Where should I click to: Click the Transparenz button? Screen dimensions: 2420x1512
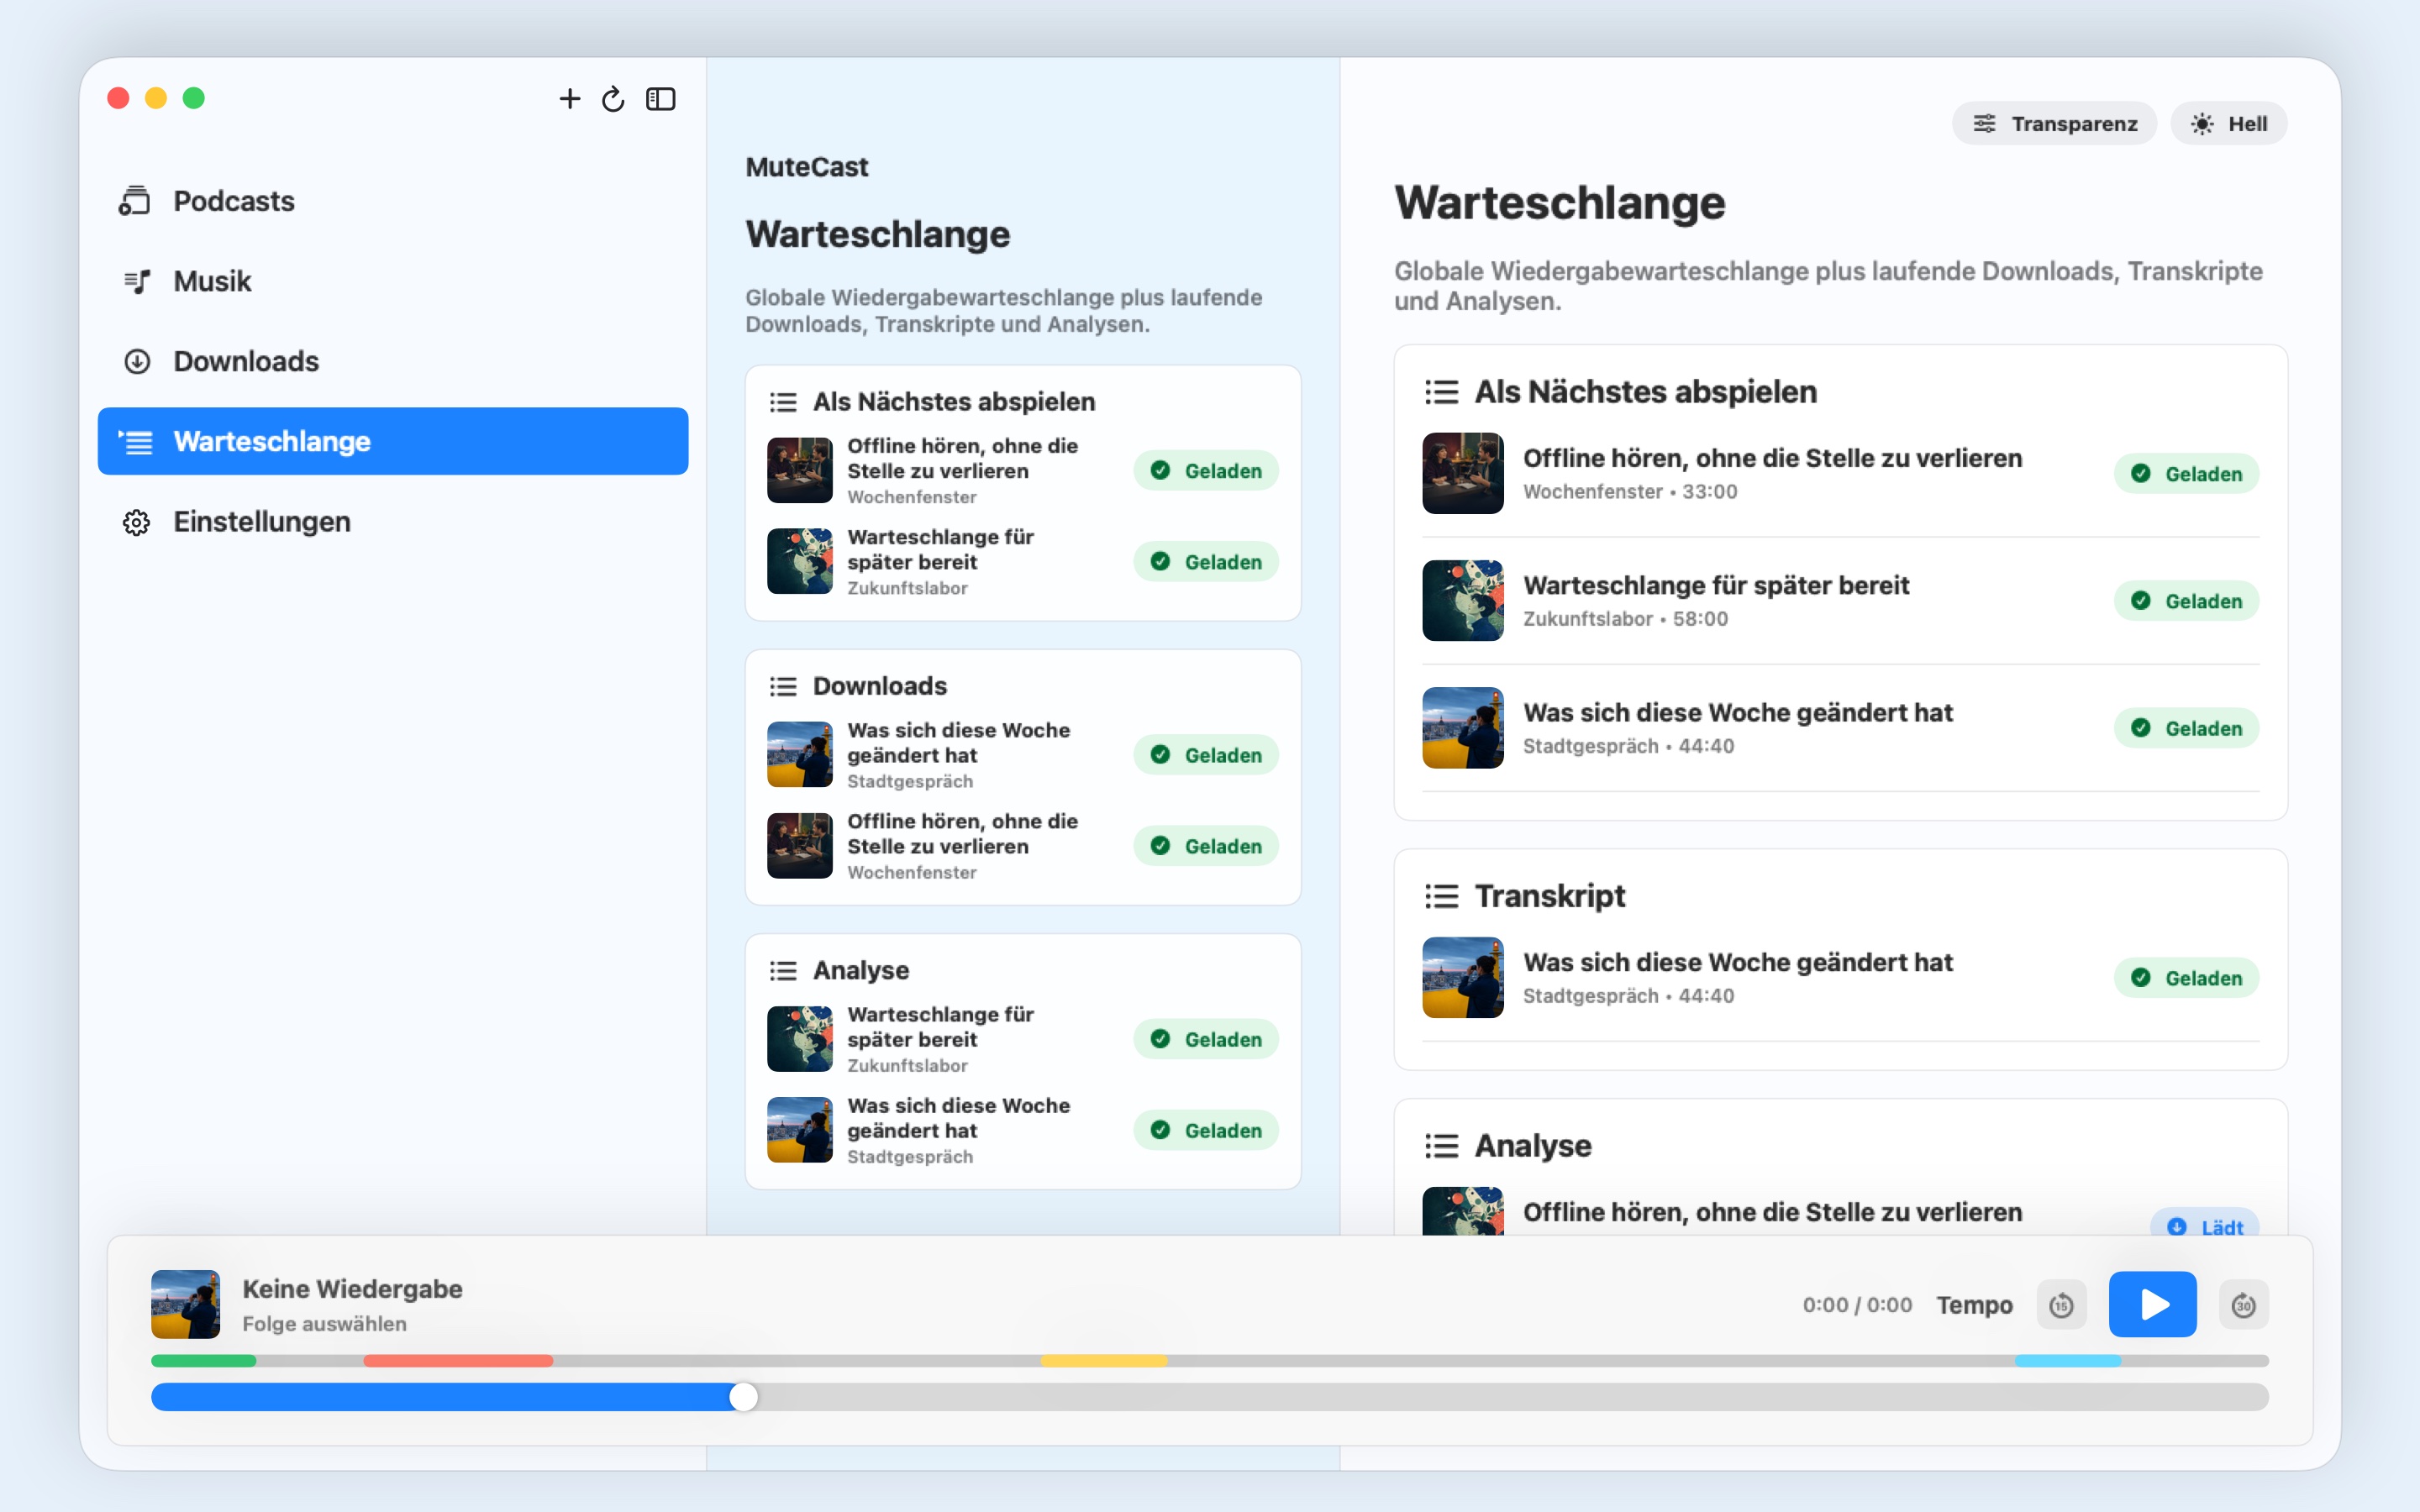(2054, 123)
